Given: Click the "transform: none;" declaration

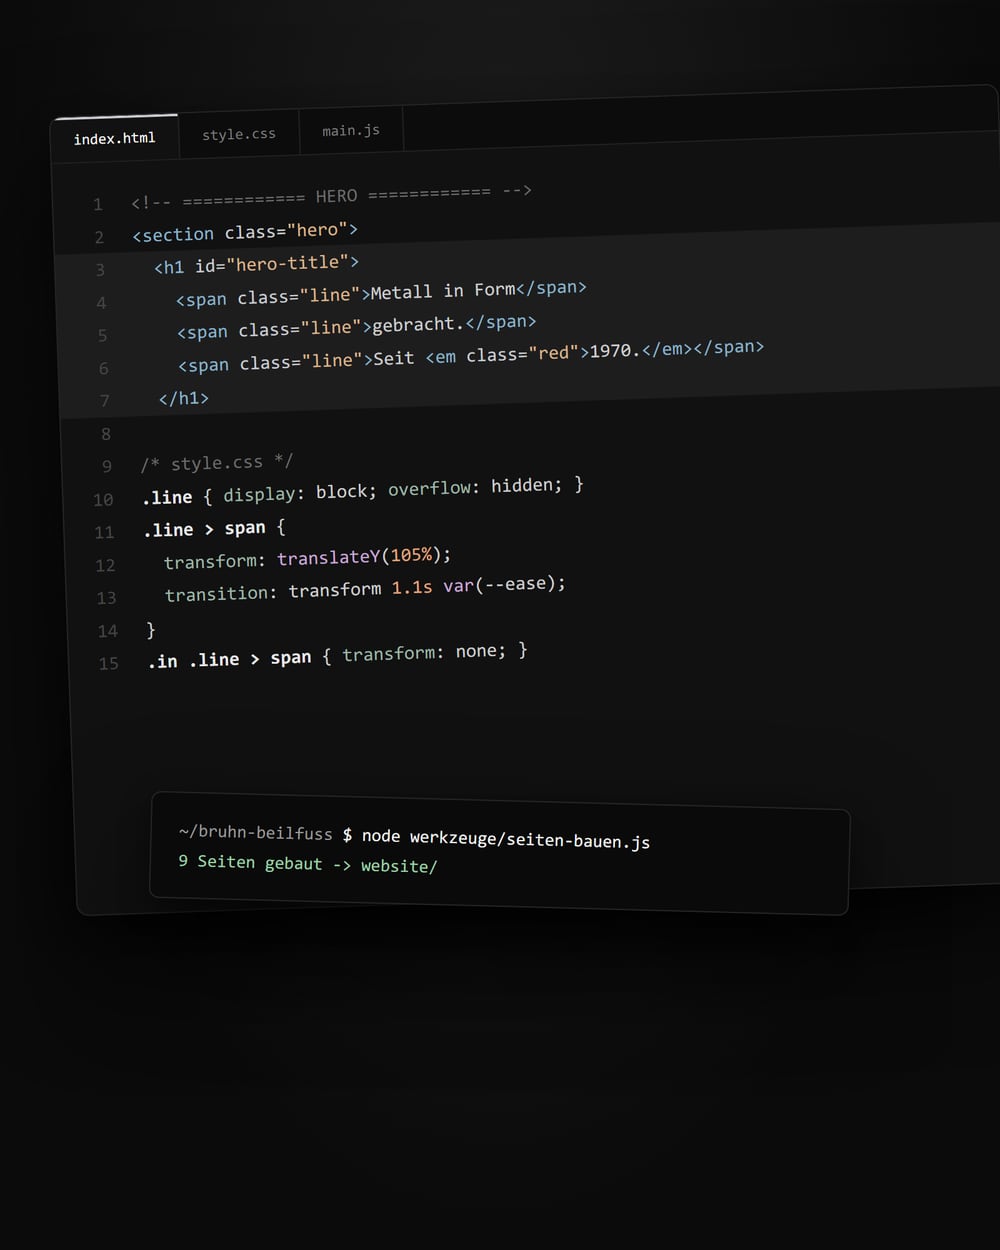Looking at the screenshot, I should point(424,653).
